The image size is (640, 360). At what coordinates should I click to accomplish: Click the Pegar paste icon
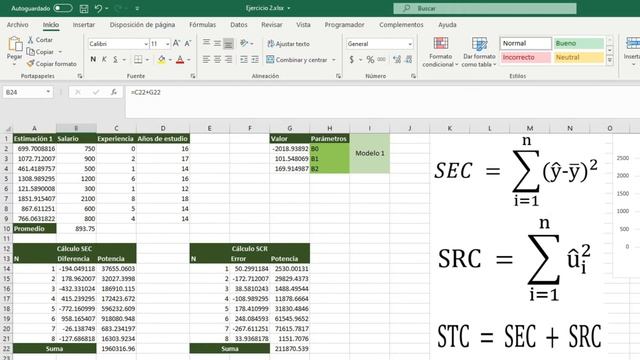tap(15, 44)
